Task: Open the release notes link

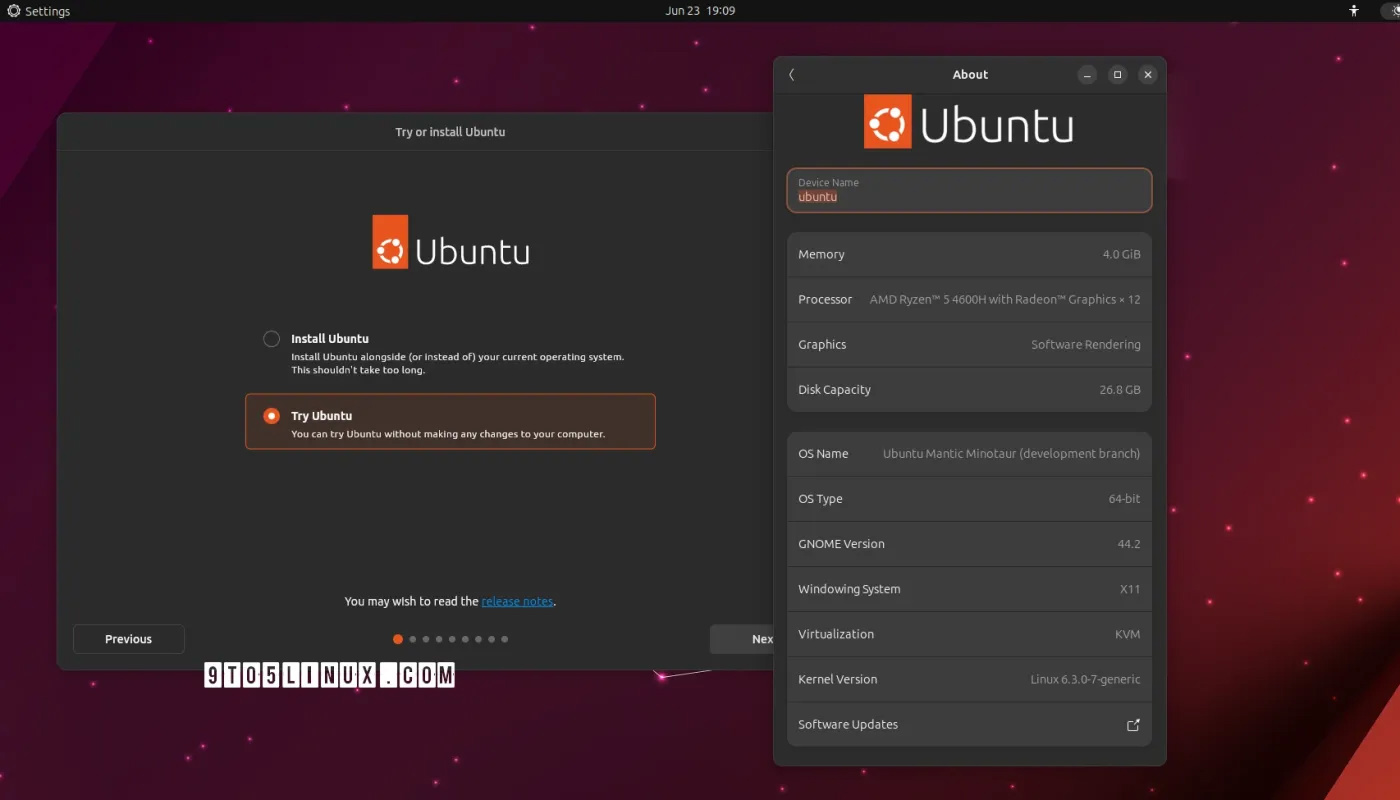Action: pos(517,601)
